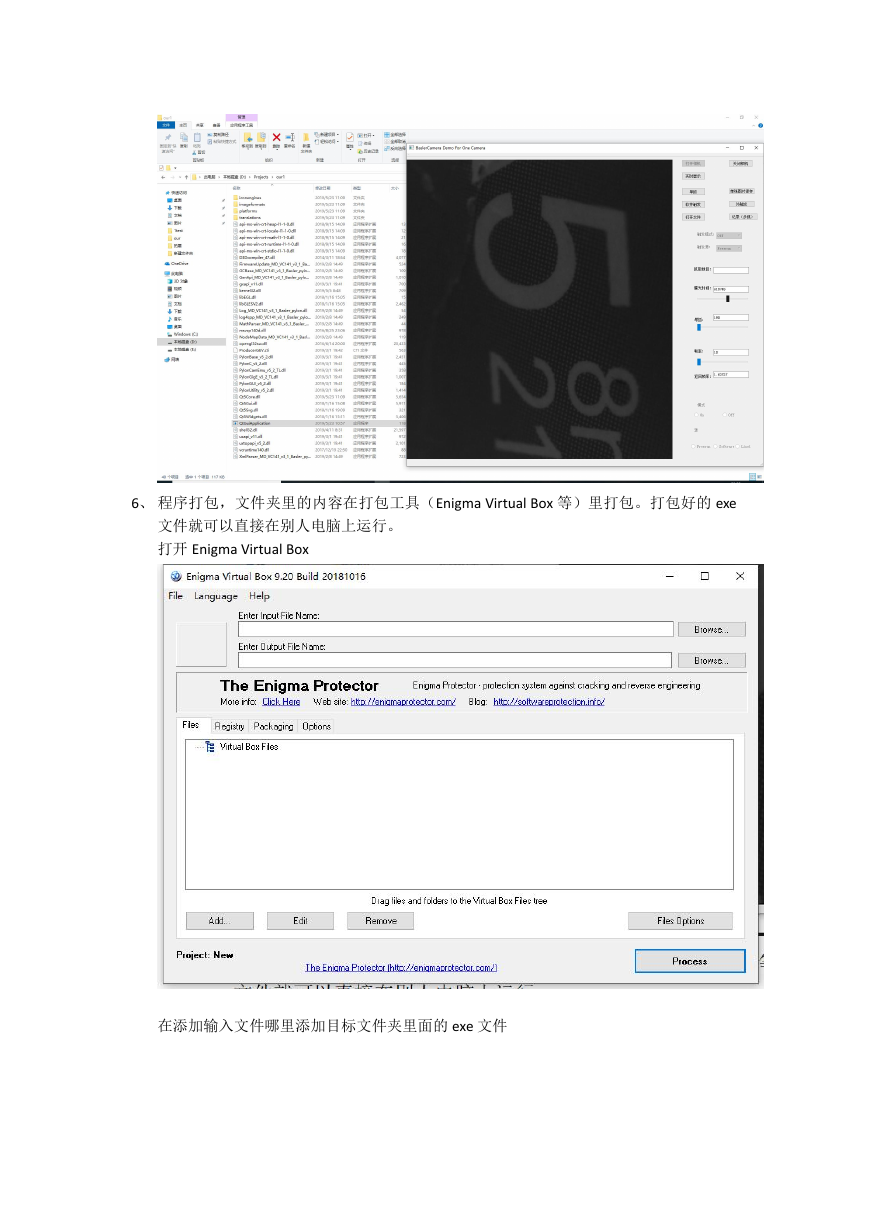Click the camera preview image showing digits
Image resolution: width=869 pixels, height=1228 pixels.
tap(539, 309)
